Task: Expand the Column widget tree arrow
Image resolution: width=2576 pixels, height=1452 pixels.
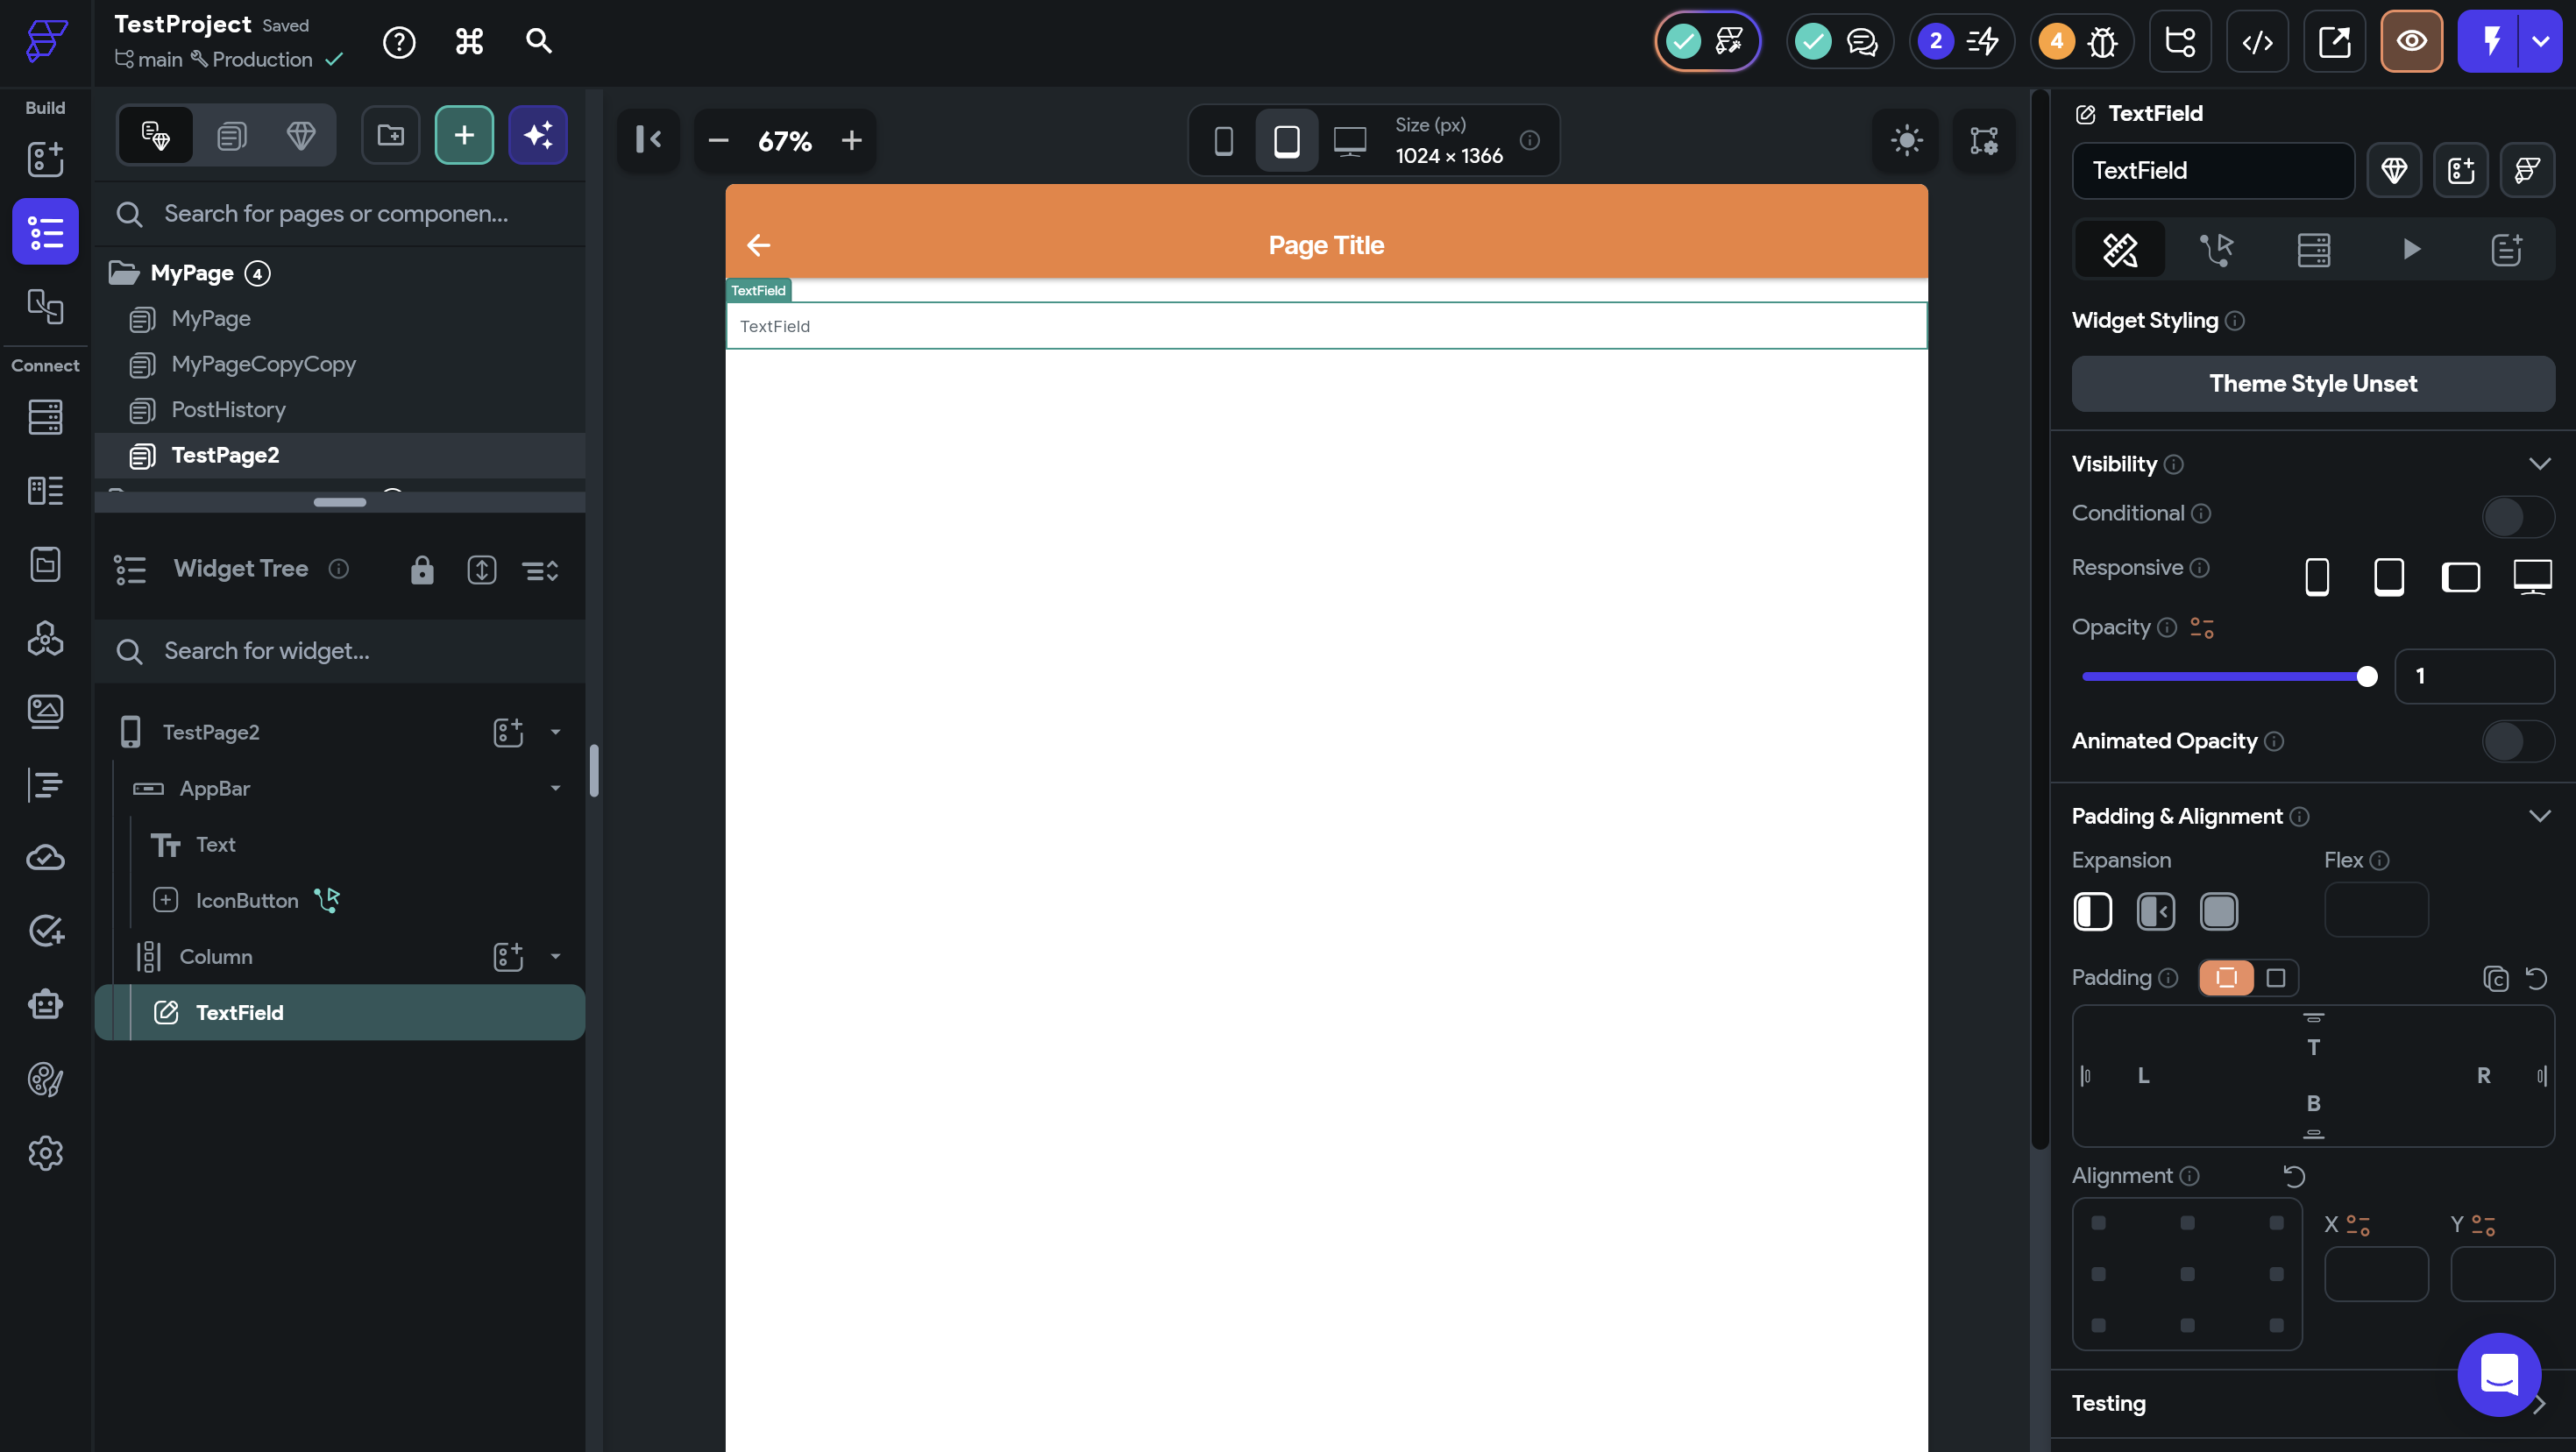Action: point(555,957)
